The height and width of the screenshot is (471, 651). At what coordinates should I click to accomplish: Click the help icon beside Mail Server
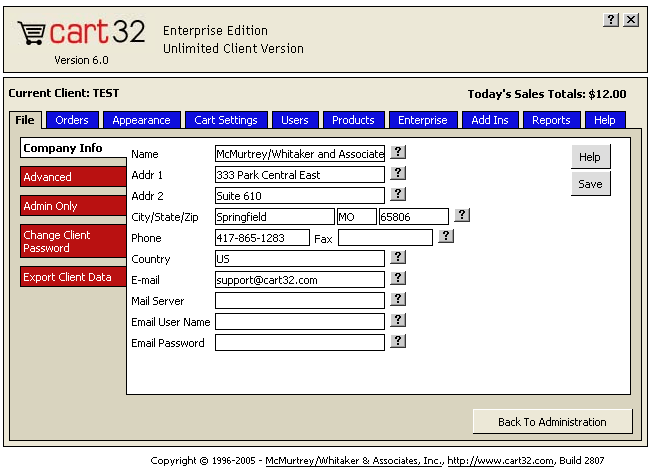click(398, 299)
